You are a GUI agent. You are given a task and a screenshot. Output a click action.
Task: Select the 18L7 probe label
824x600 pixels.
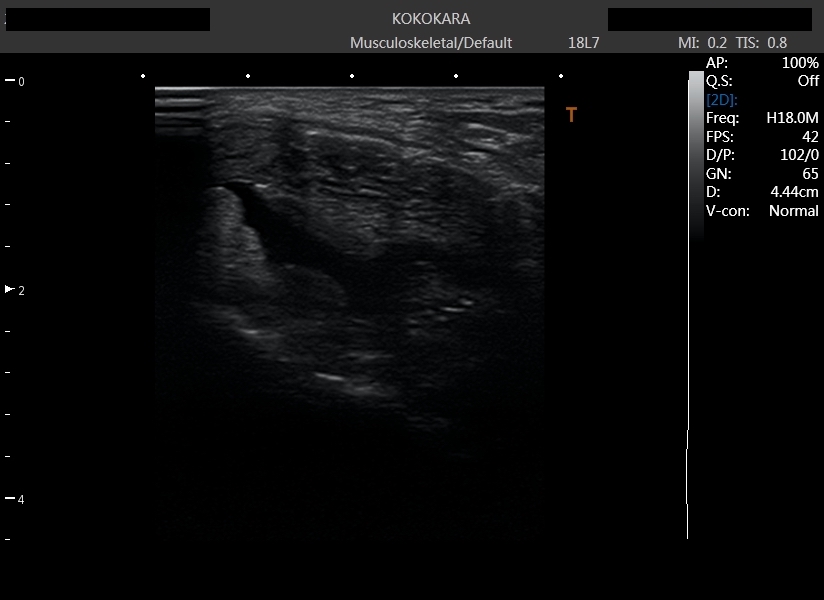583,43
